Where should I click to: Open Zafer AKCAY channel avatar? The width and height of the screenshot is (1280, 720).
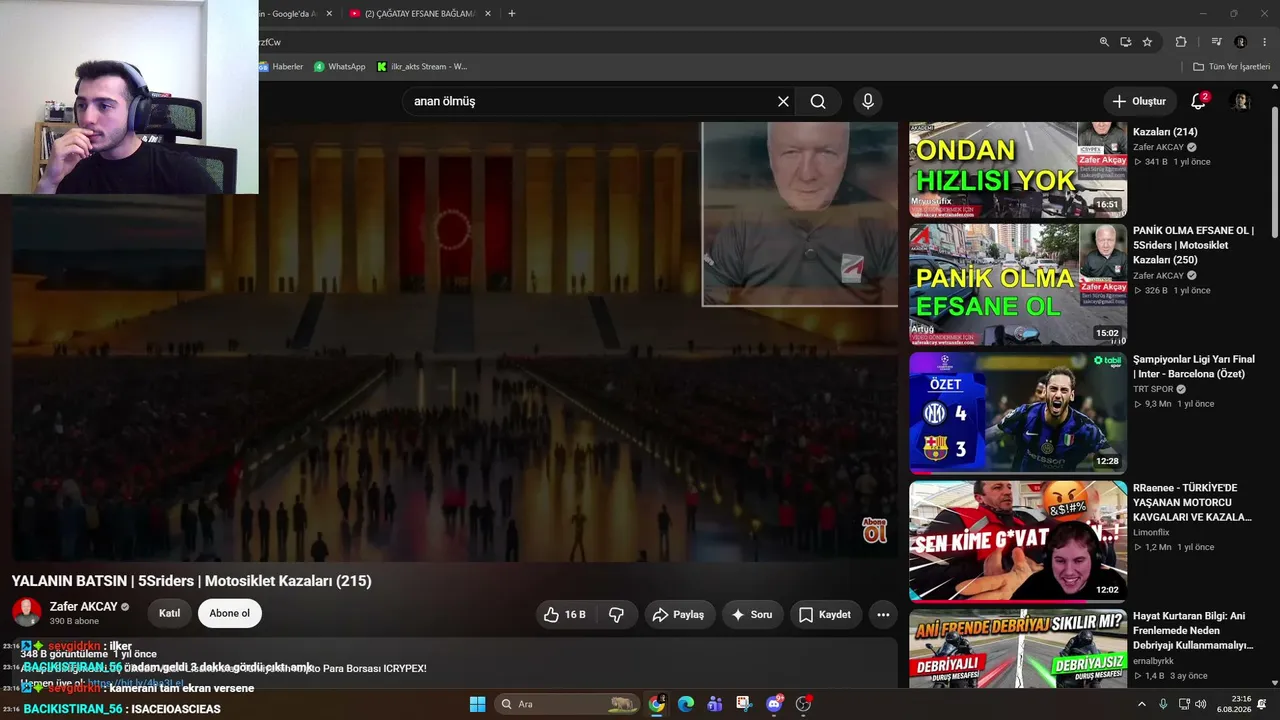point(27,612)
